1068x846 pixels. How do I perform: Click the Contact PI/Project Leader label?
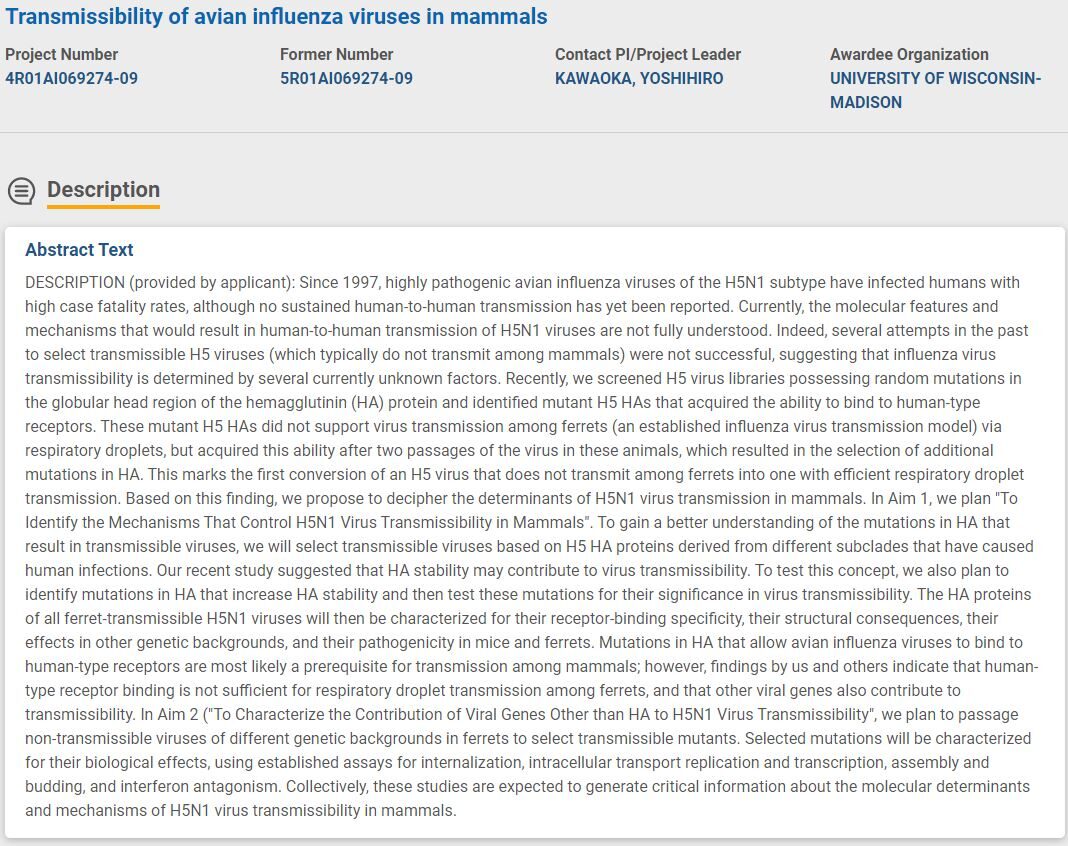(648, 54)
